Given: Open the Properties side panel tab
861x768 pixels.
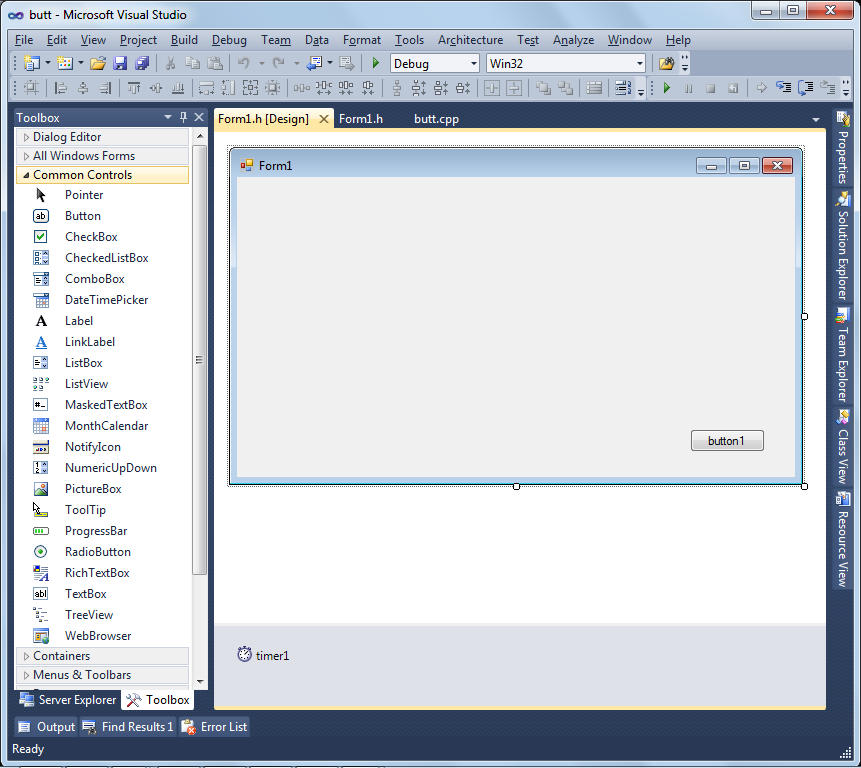Looking at the screenshot, I should click(x=843, y=148).
